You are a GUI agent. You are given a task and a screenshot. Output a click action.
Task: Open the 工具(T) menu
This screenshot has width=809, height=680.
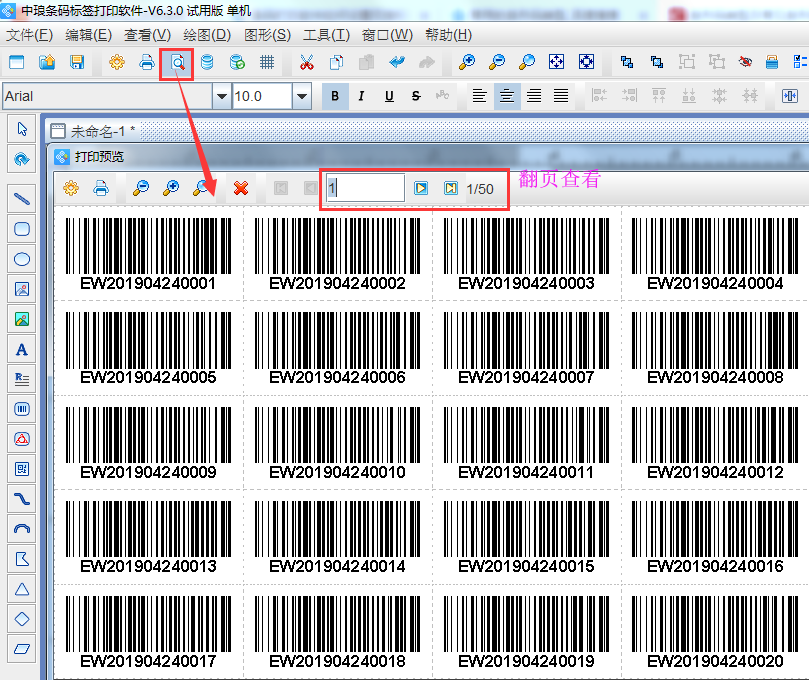pyautogui.click(x=326, y=35)
